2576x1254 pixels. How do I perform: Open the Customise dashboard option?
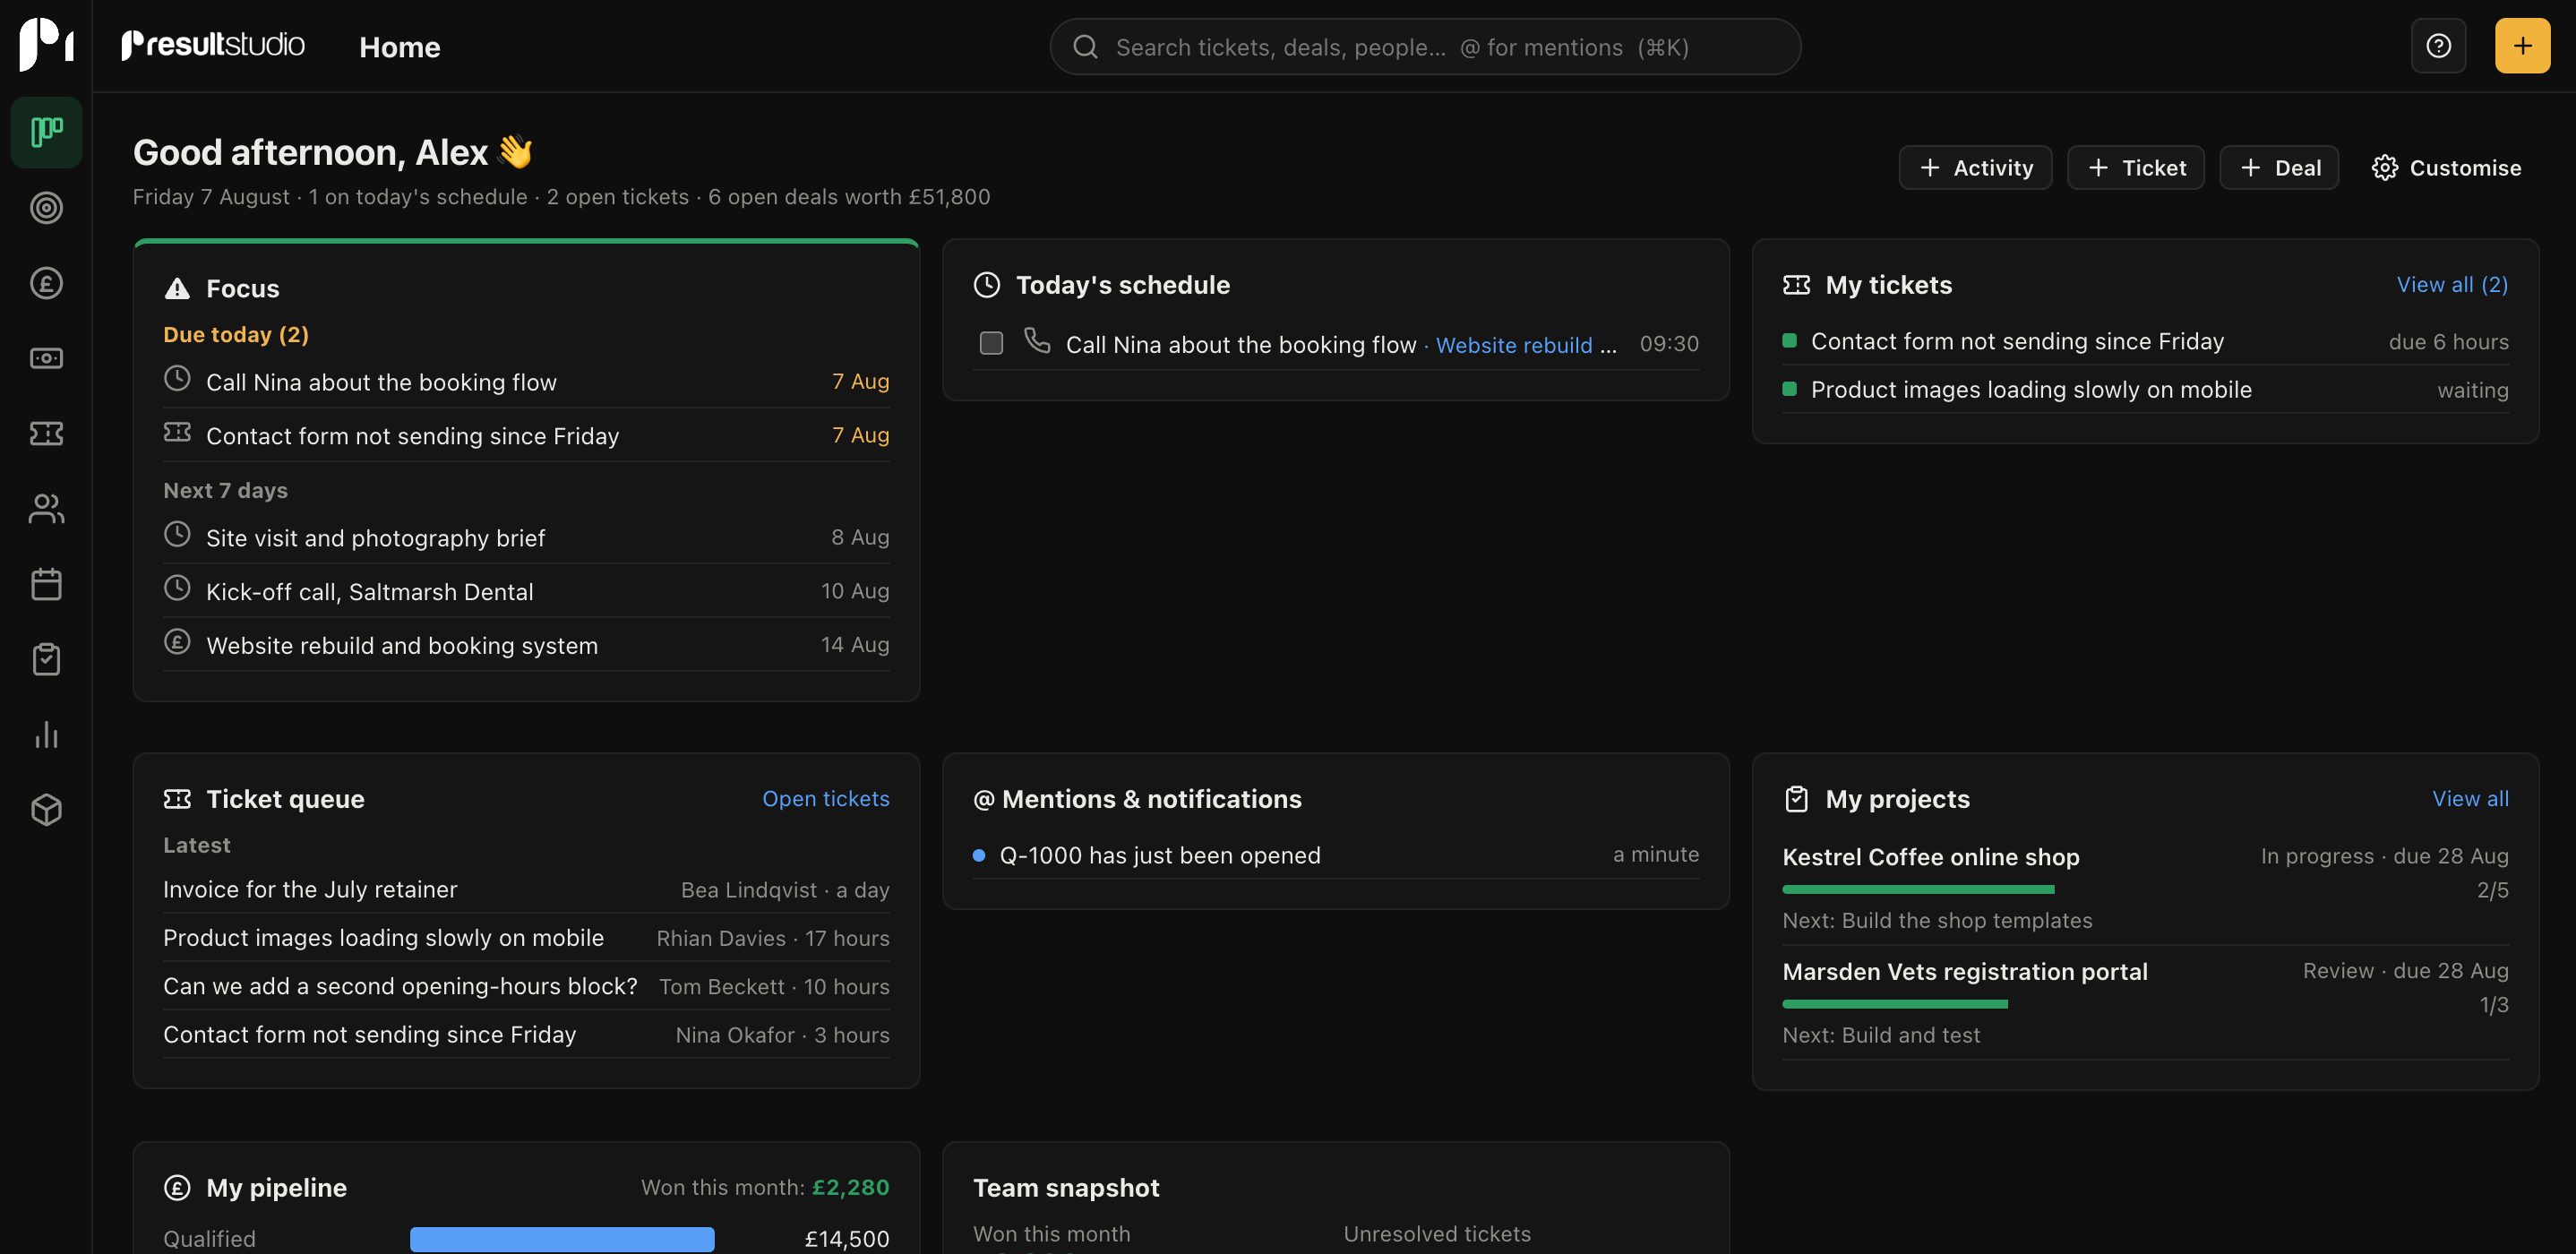pos(2446,168)
